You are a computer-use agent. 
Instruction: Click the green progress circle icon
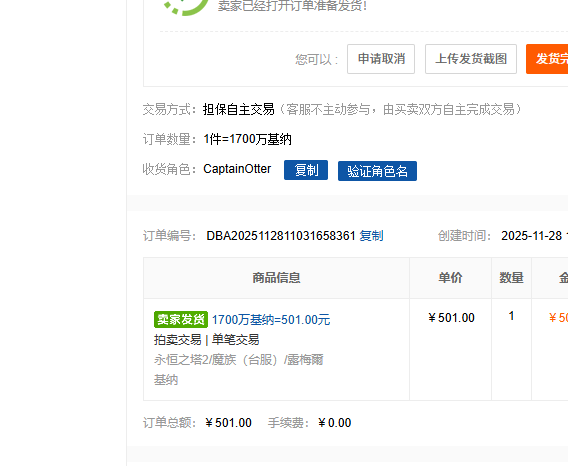186,7
